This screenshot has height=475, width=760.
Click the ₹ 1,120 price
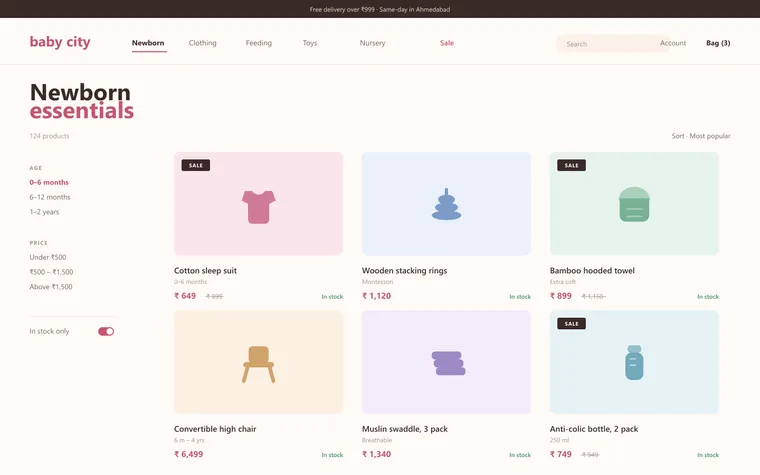[377, 296]
